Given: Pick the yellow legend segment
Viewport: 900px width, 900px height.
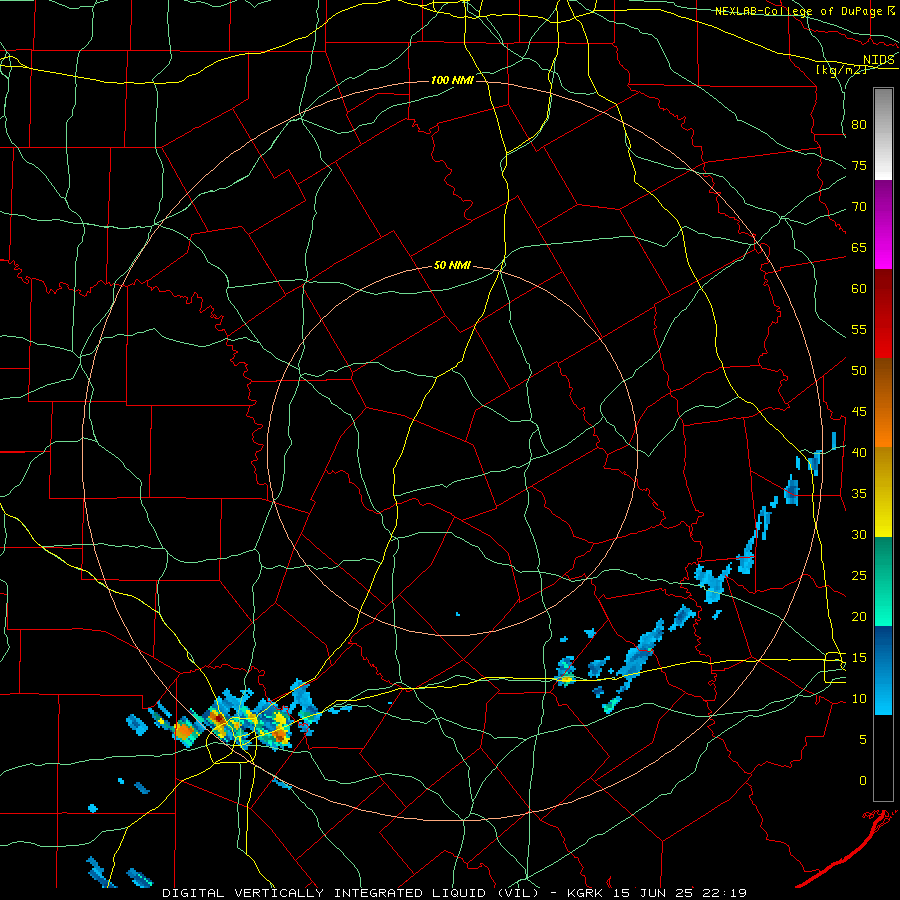Looking at the screenshot, I should click(x=883, y=492).
